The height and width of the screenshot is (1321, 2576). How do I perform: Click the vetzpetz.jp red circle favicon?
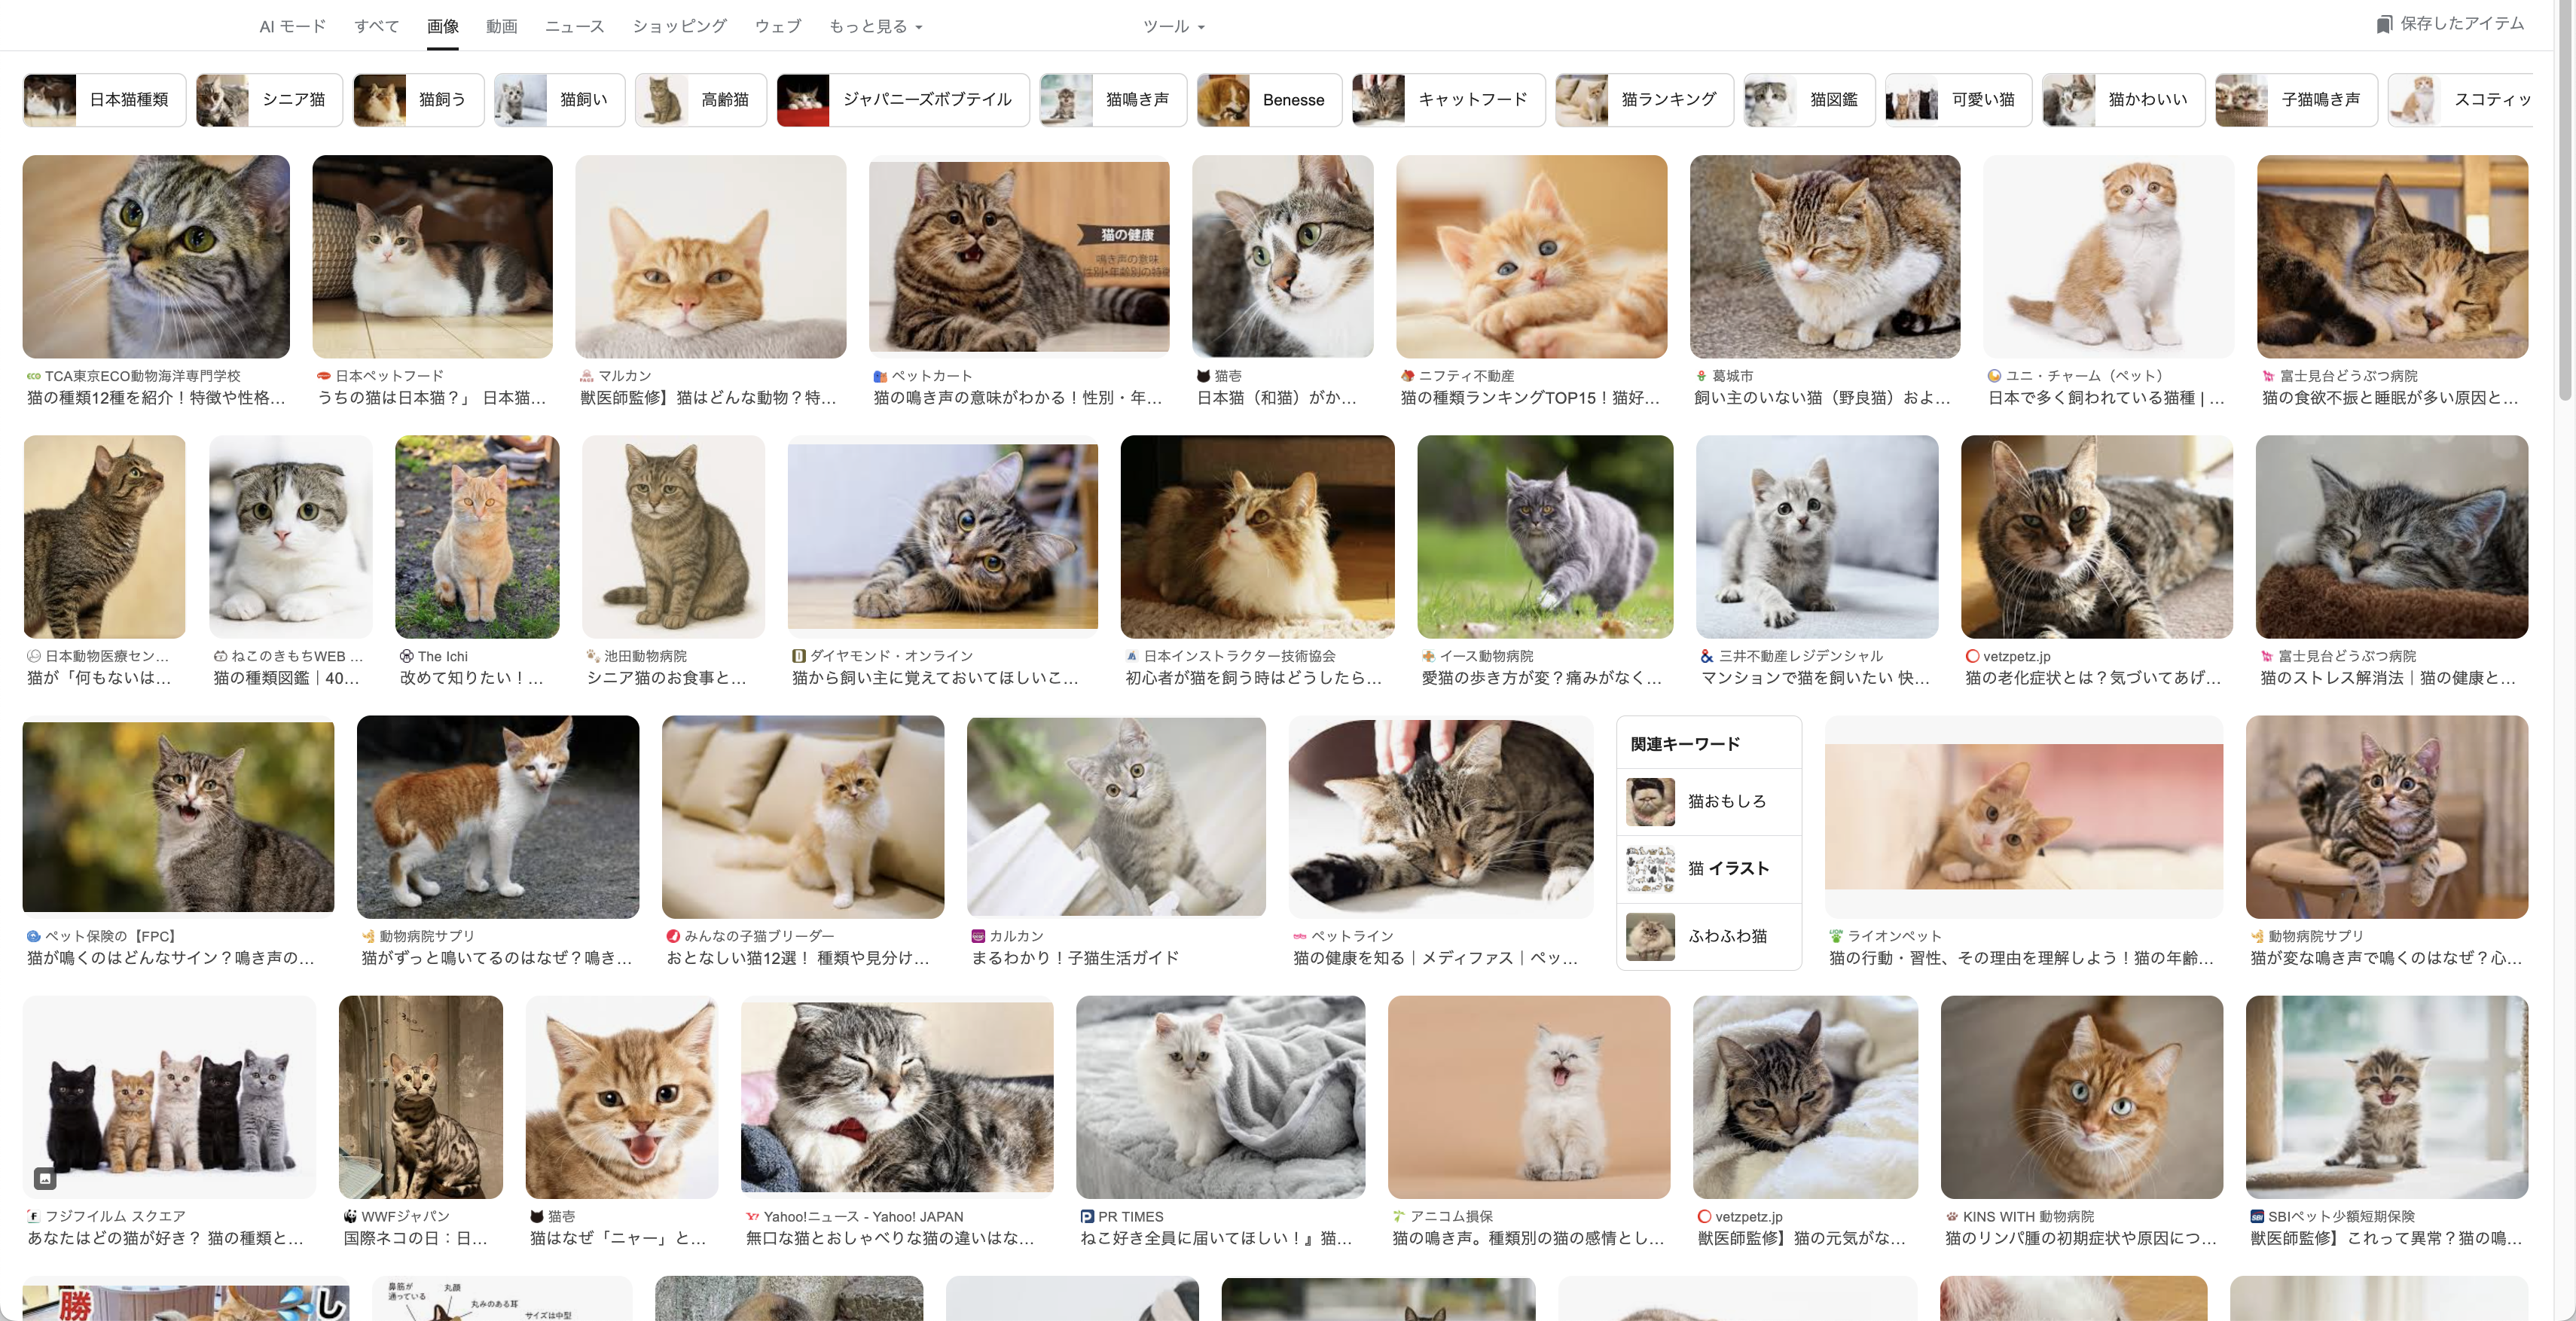point(1972,656)
